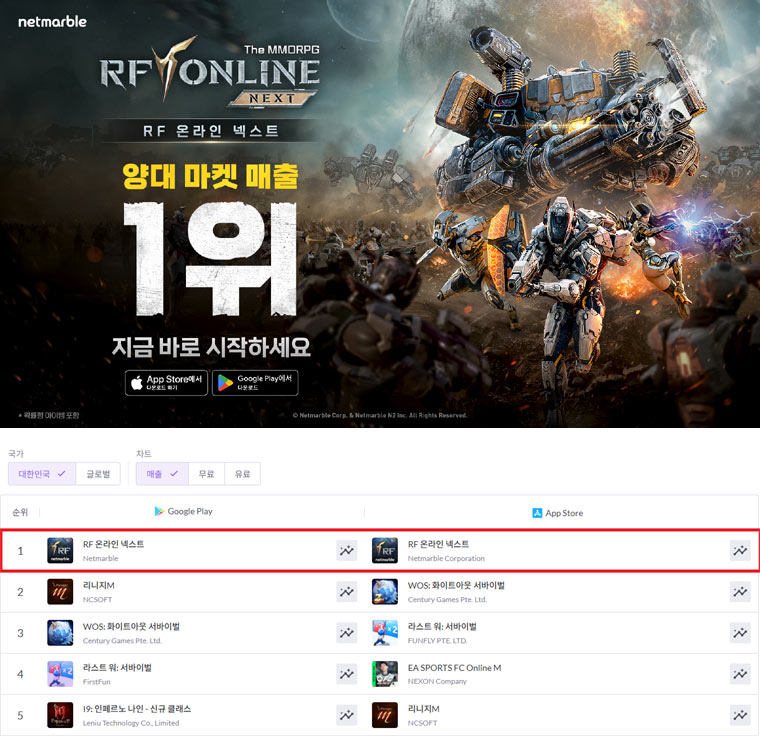Show trend chart for I9 인페르노 나인
760x755 pixels.
coord(347,715)
